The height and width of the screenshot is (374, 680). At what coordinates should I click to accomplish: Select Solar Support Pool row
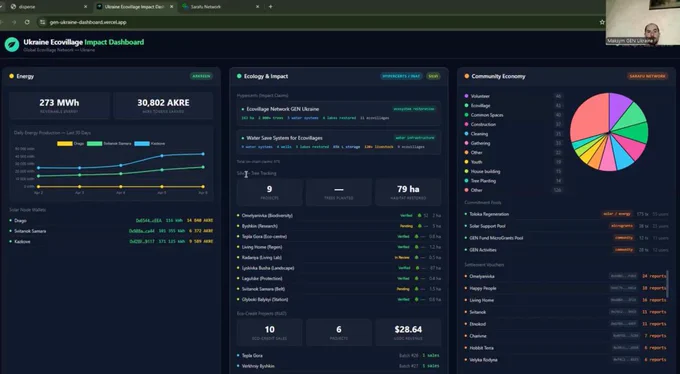pos(566,226)
